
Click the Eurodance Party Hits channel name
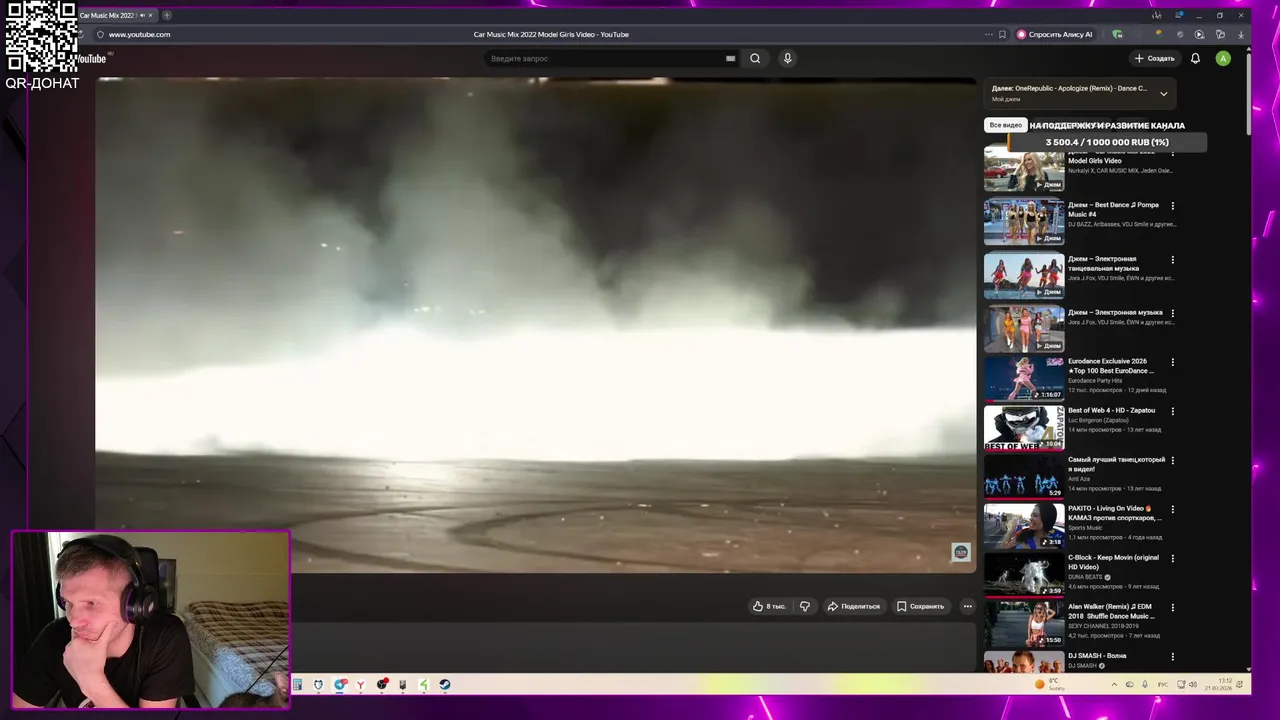pyautogui.click(x=1095, y=380)
